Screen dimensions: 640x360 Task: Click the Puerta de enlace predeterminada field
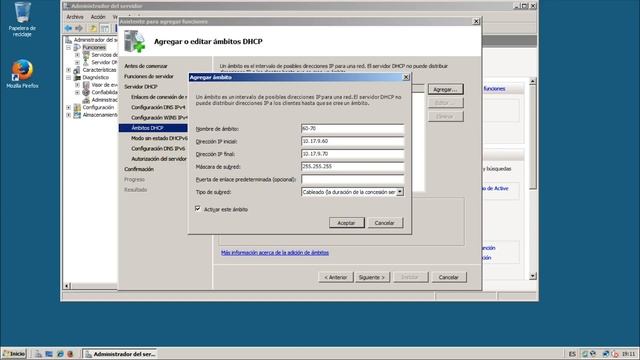tap(352, 179)
